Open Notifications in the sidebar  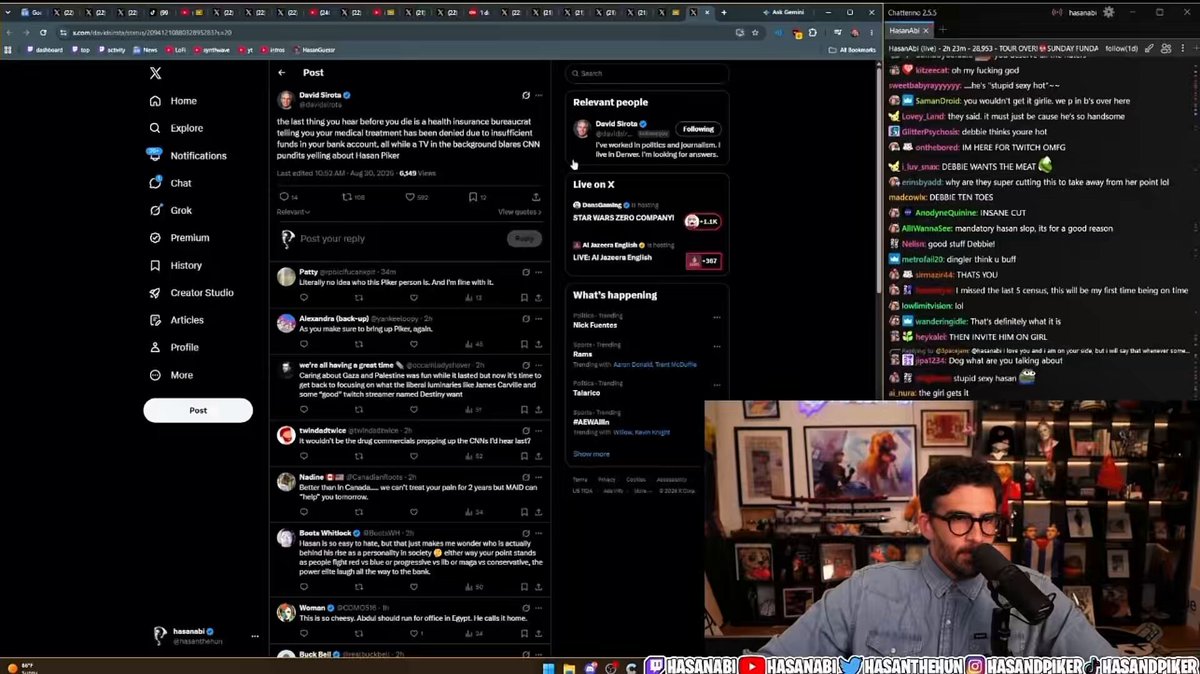[188, 155]
